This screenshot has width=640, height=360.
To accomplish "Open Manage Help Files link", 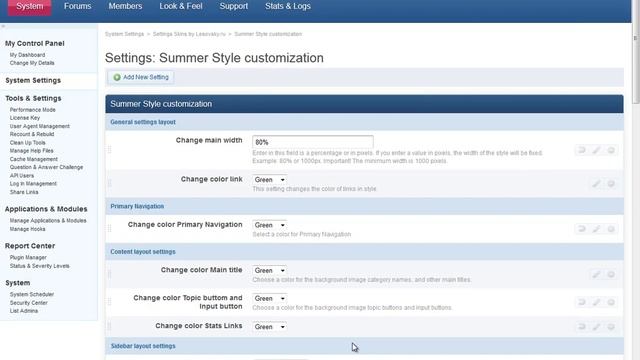I will pos(31,151).
